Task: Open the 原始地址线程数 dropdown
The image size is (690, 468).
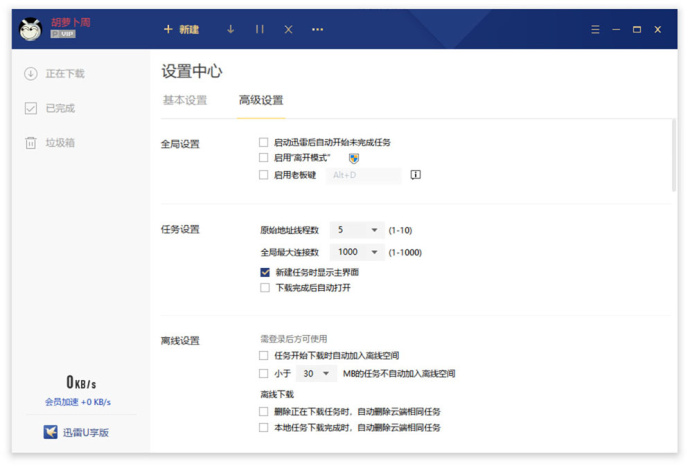Action: tap(357, 230)
